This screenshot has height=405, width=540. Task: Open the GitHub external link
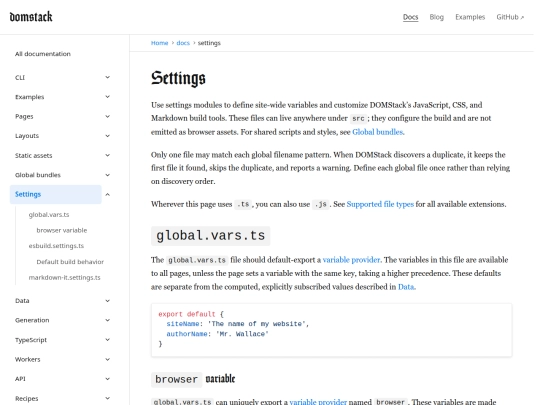click(x=510, y=17)
